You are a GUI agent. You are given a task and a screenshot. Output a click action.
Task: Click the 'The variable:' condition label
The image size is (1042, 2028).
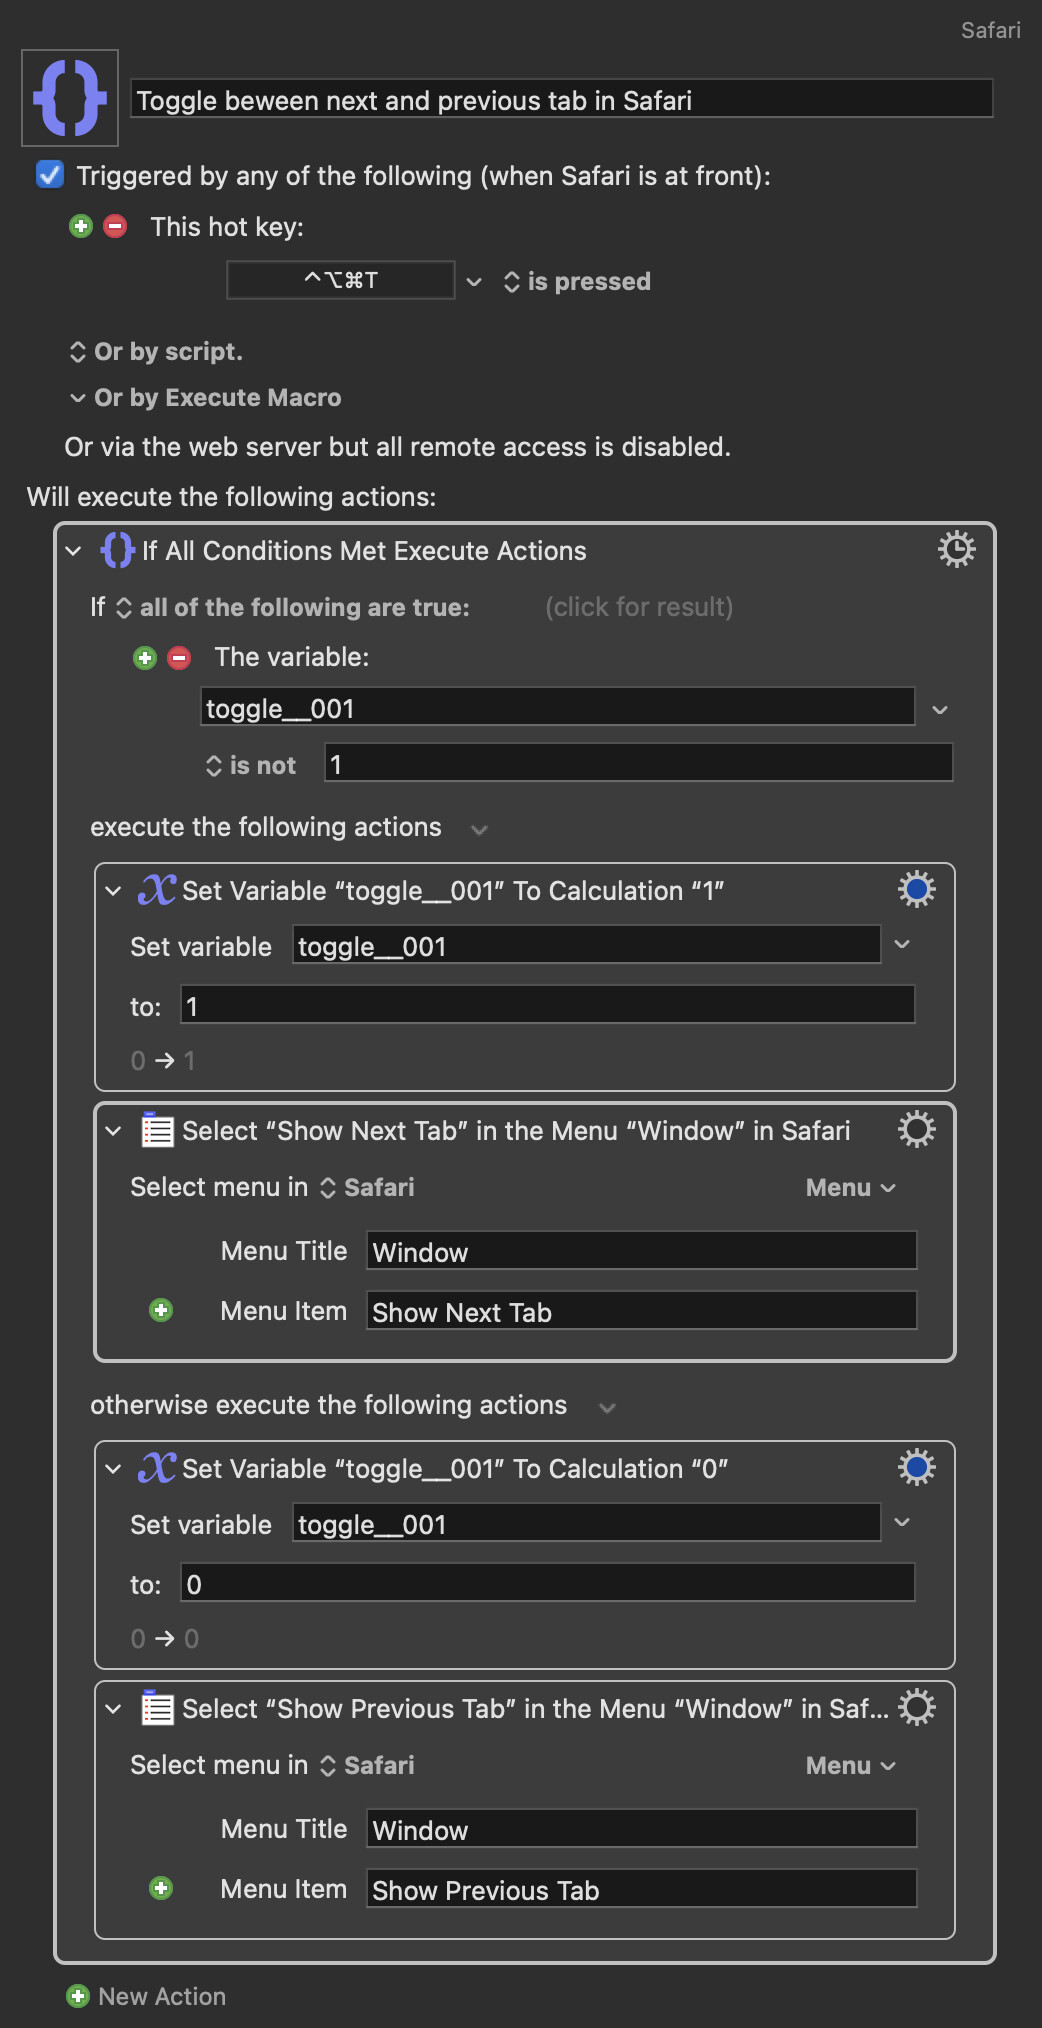point(292,657)
